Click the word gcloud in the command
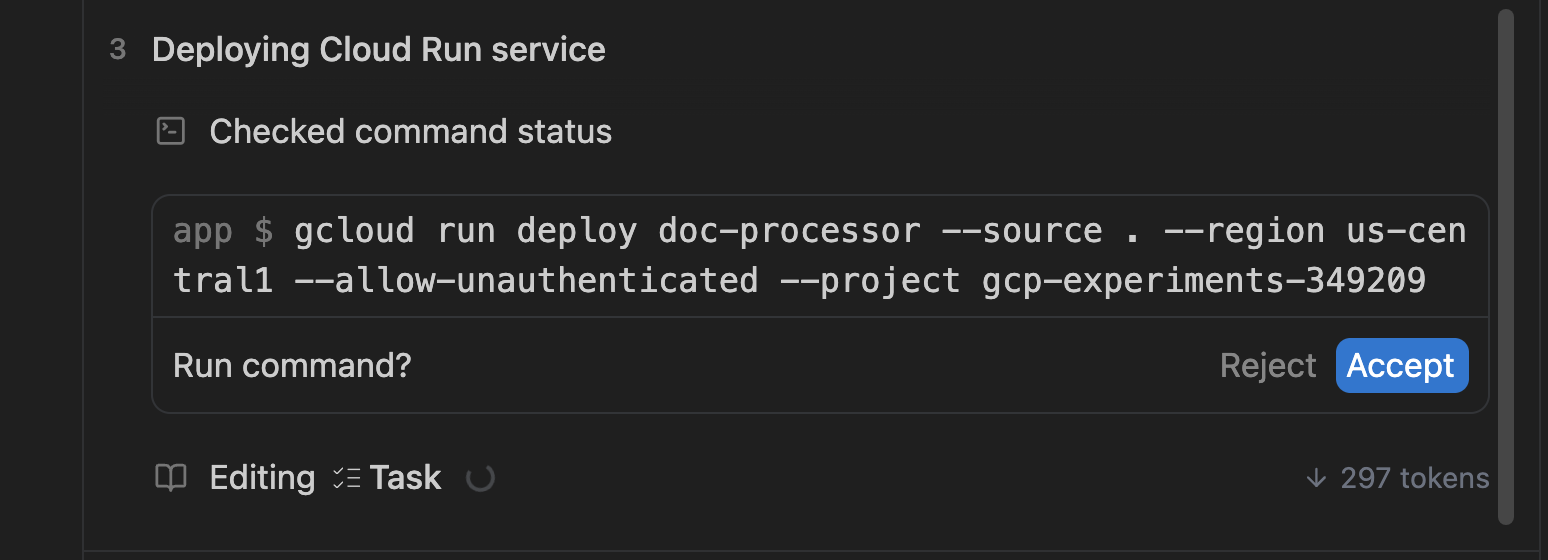This screenshot has height=560, width=1548. [354, 231]
